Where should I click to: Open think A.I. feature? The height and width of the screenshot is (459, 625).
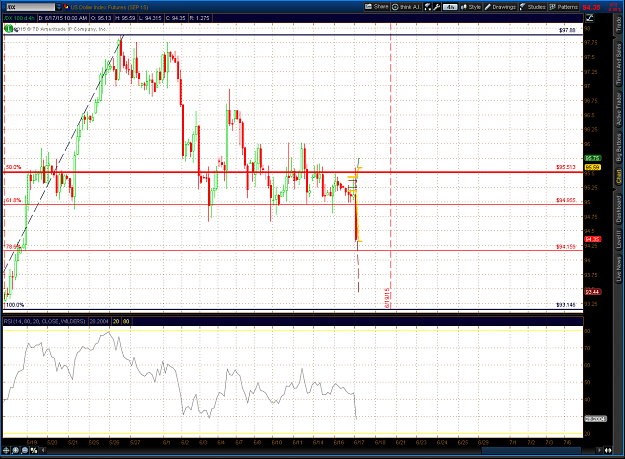click(406, 7)
